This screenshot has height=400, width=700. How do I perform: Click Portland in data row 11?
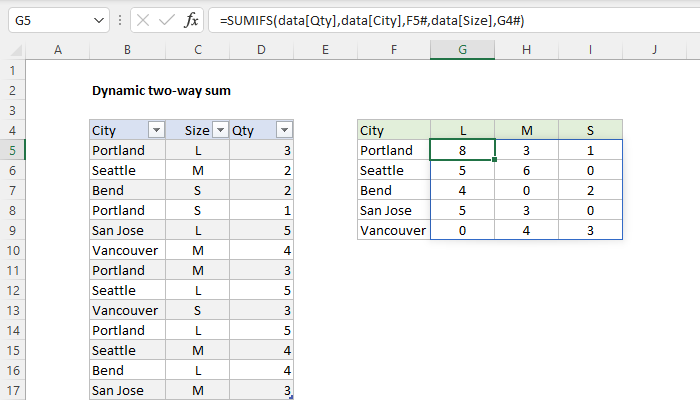128,270
